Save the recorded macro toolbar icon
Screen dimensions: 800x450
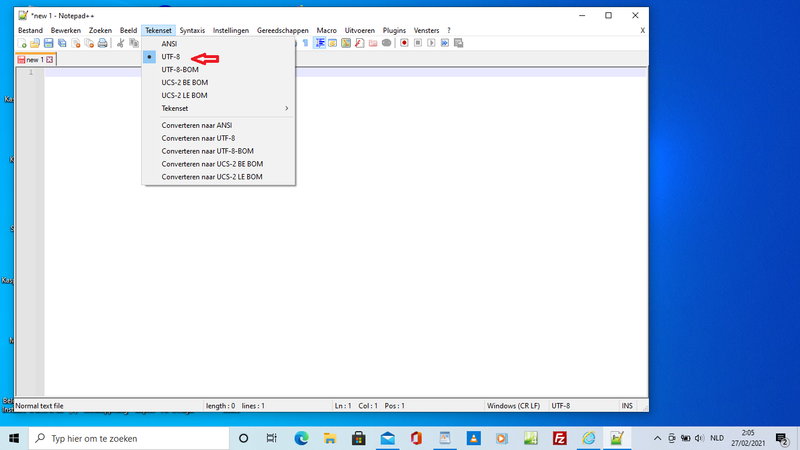(x=458, y=43)
